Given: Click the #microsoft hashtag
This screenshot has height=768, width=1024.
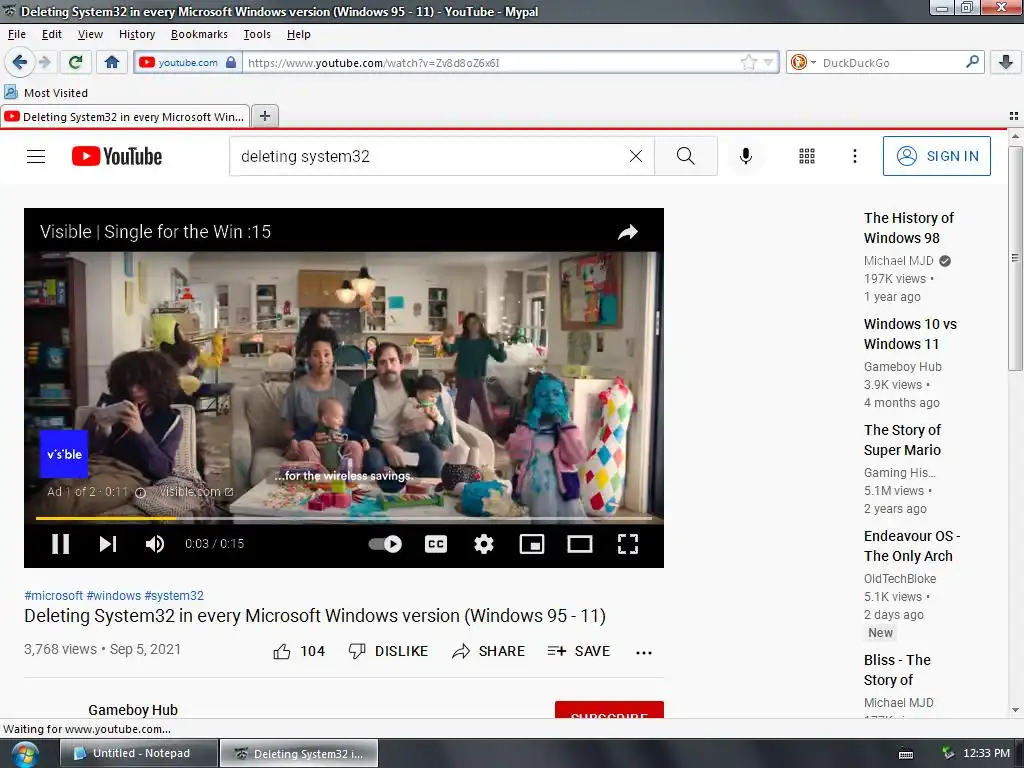Looking at the screenshot, I should point(54,596).
